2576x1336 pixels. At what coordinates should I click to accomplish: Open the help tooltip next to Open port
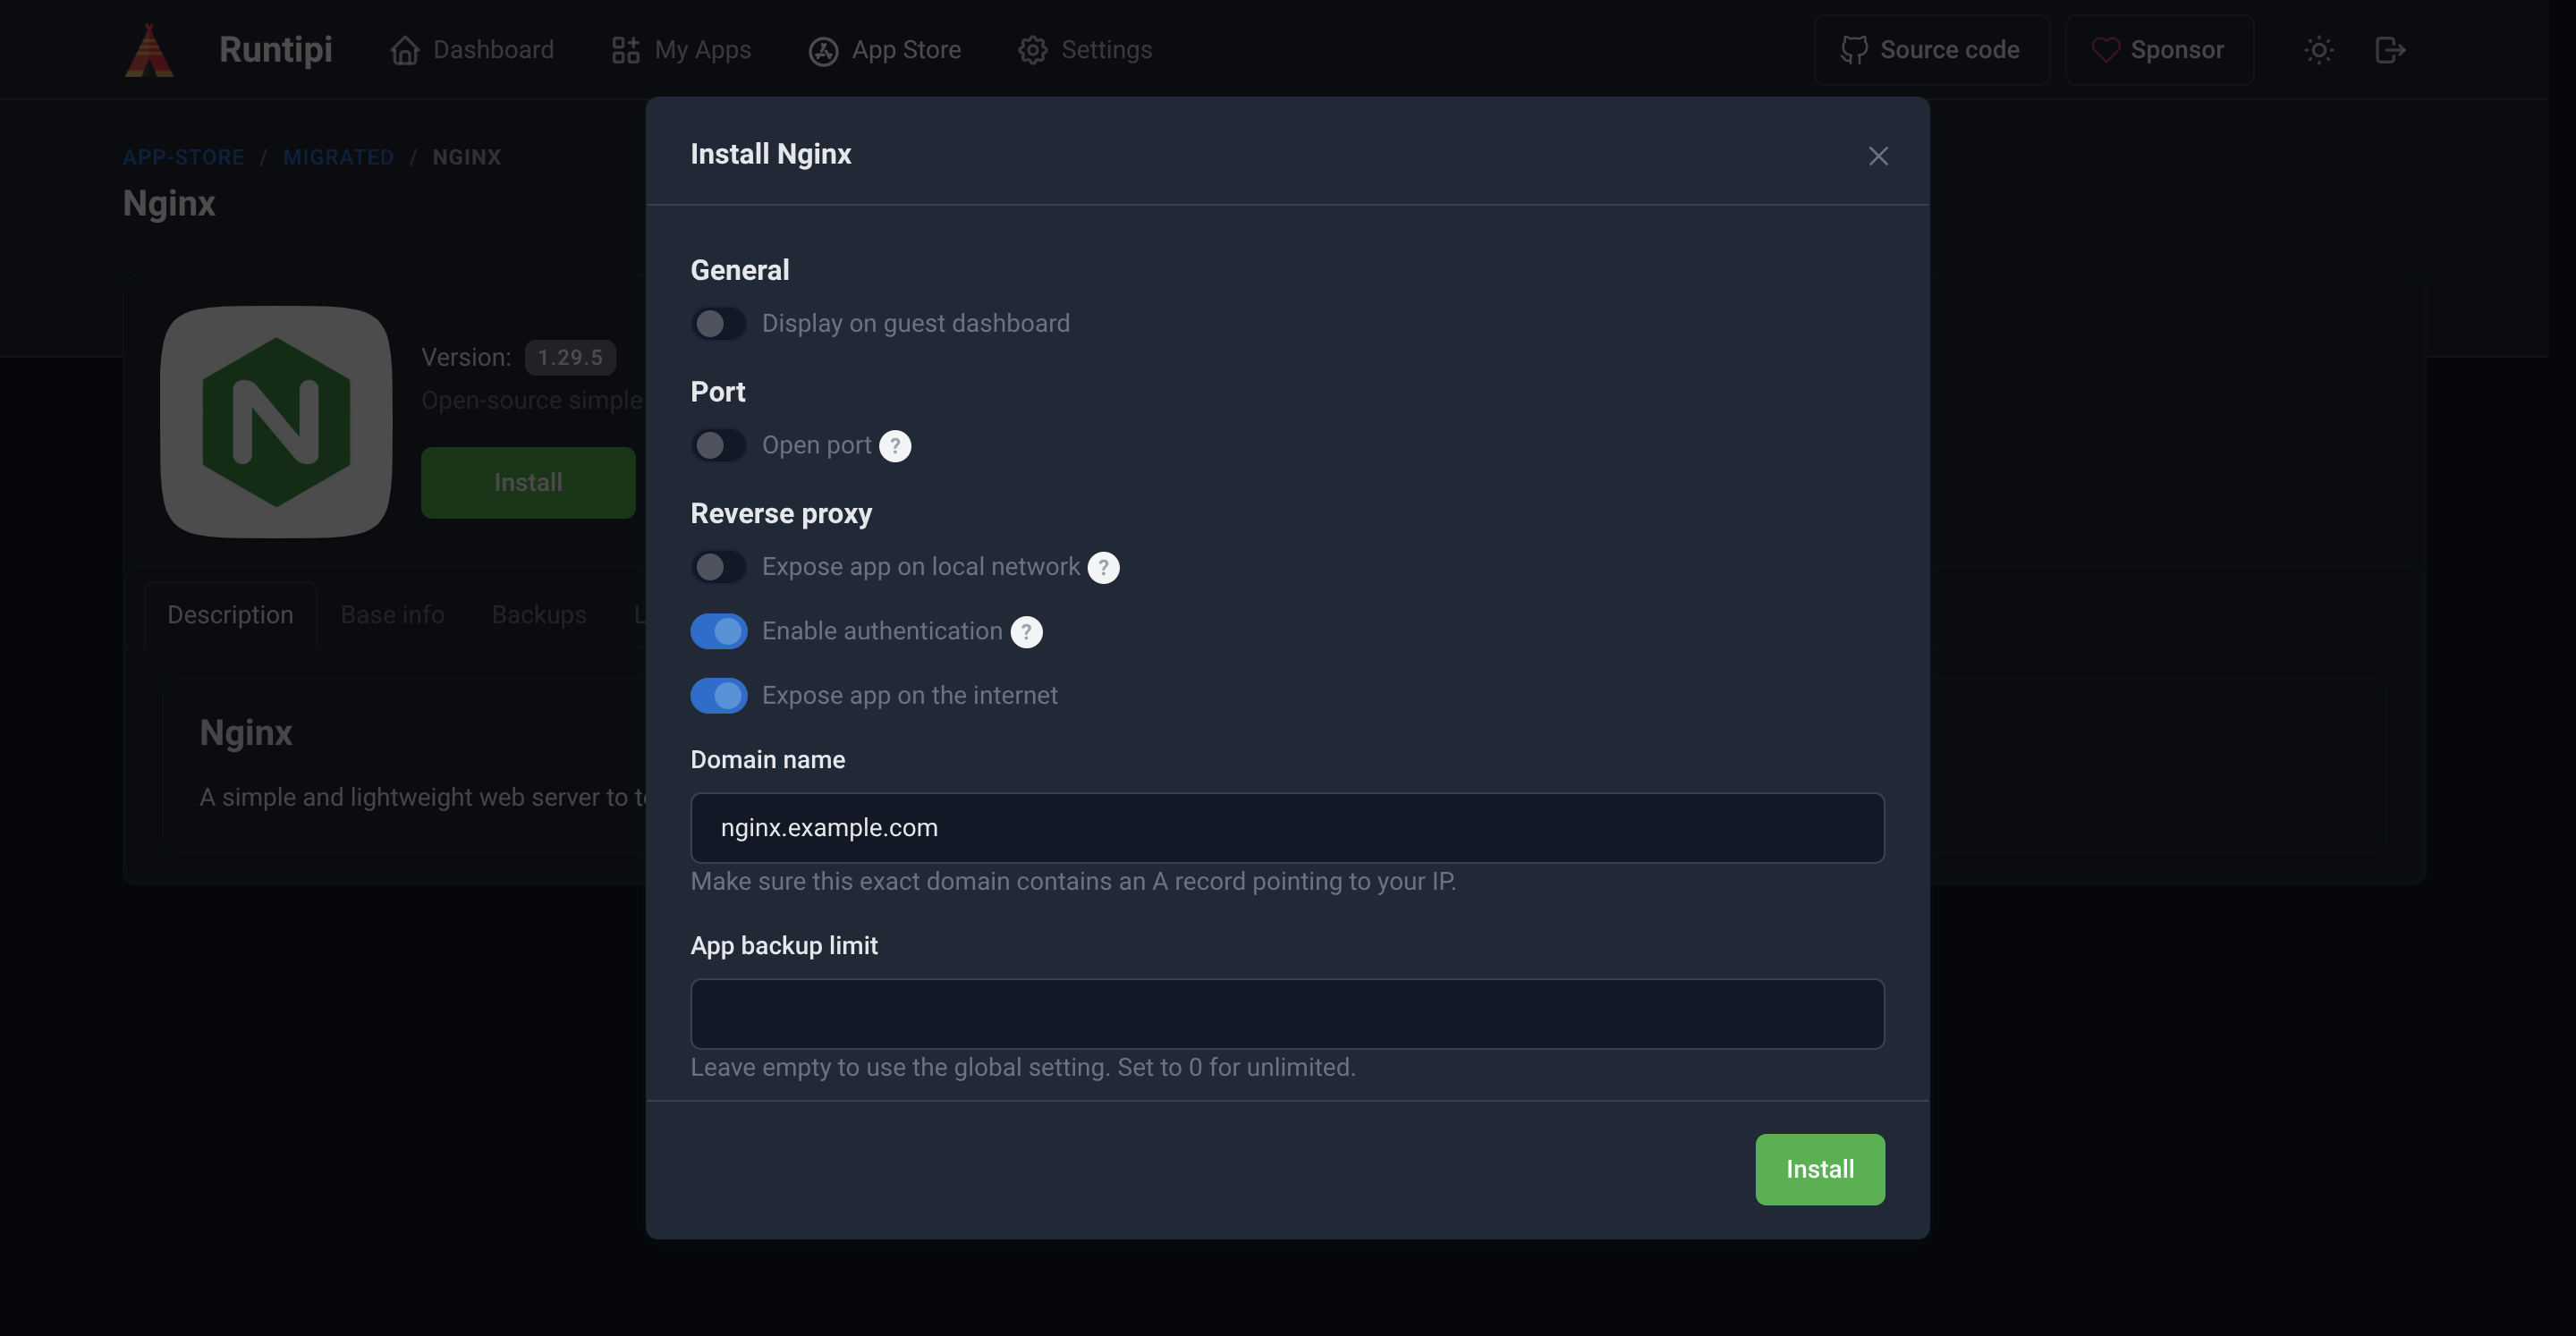click(x=895, y=446)
